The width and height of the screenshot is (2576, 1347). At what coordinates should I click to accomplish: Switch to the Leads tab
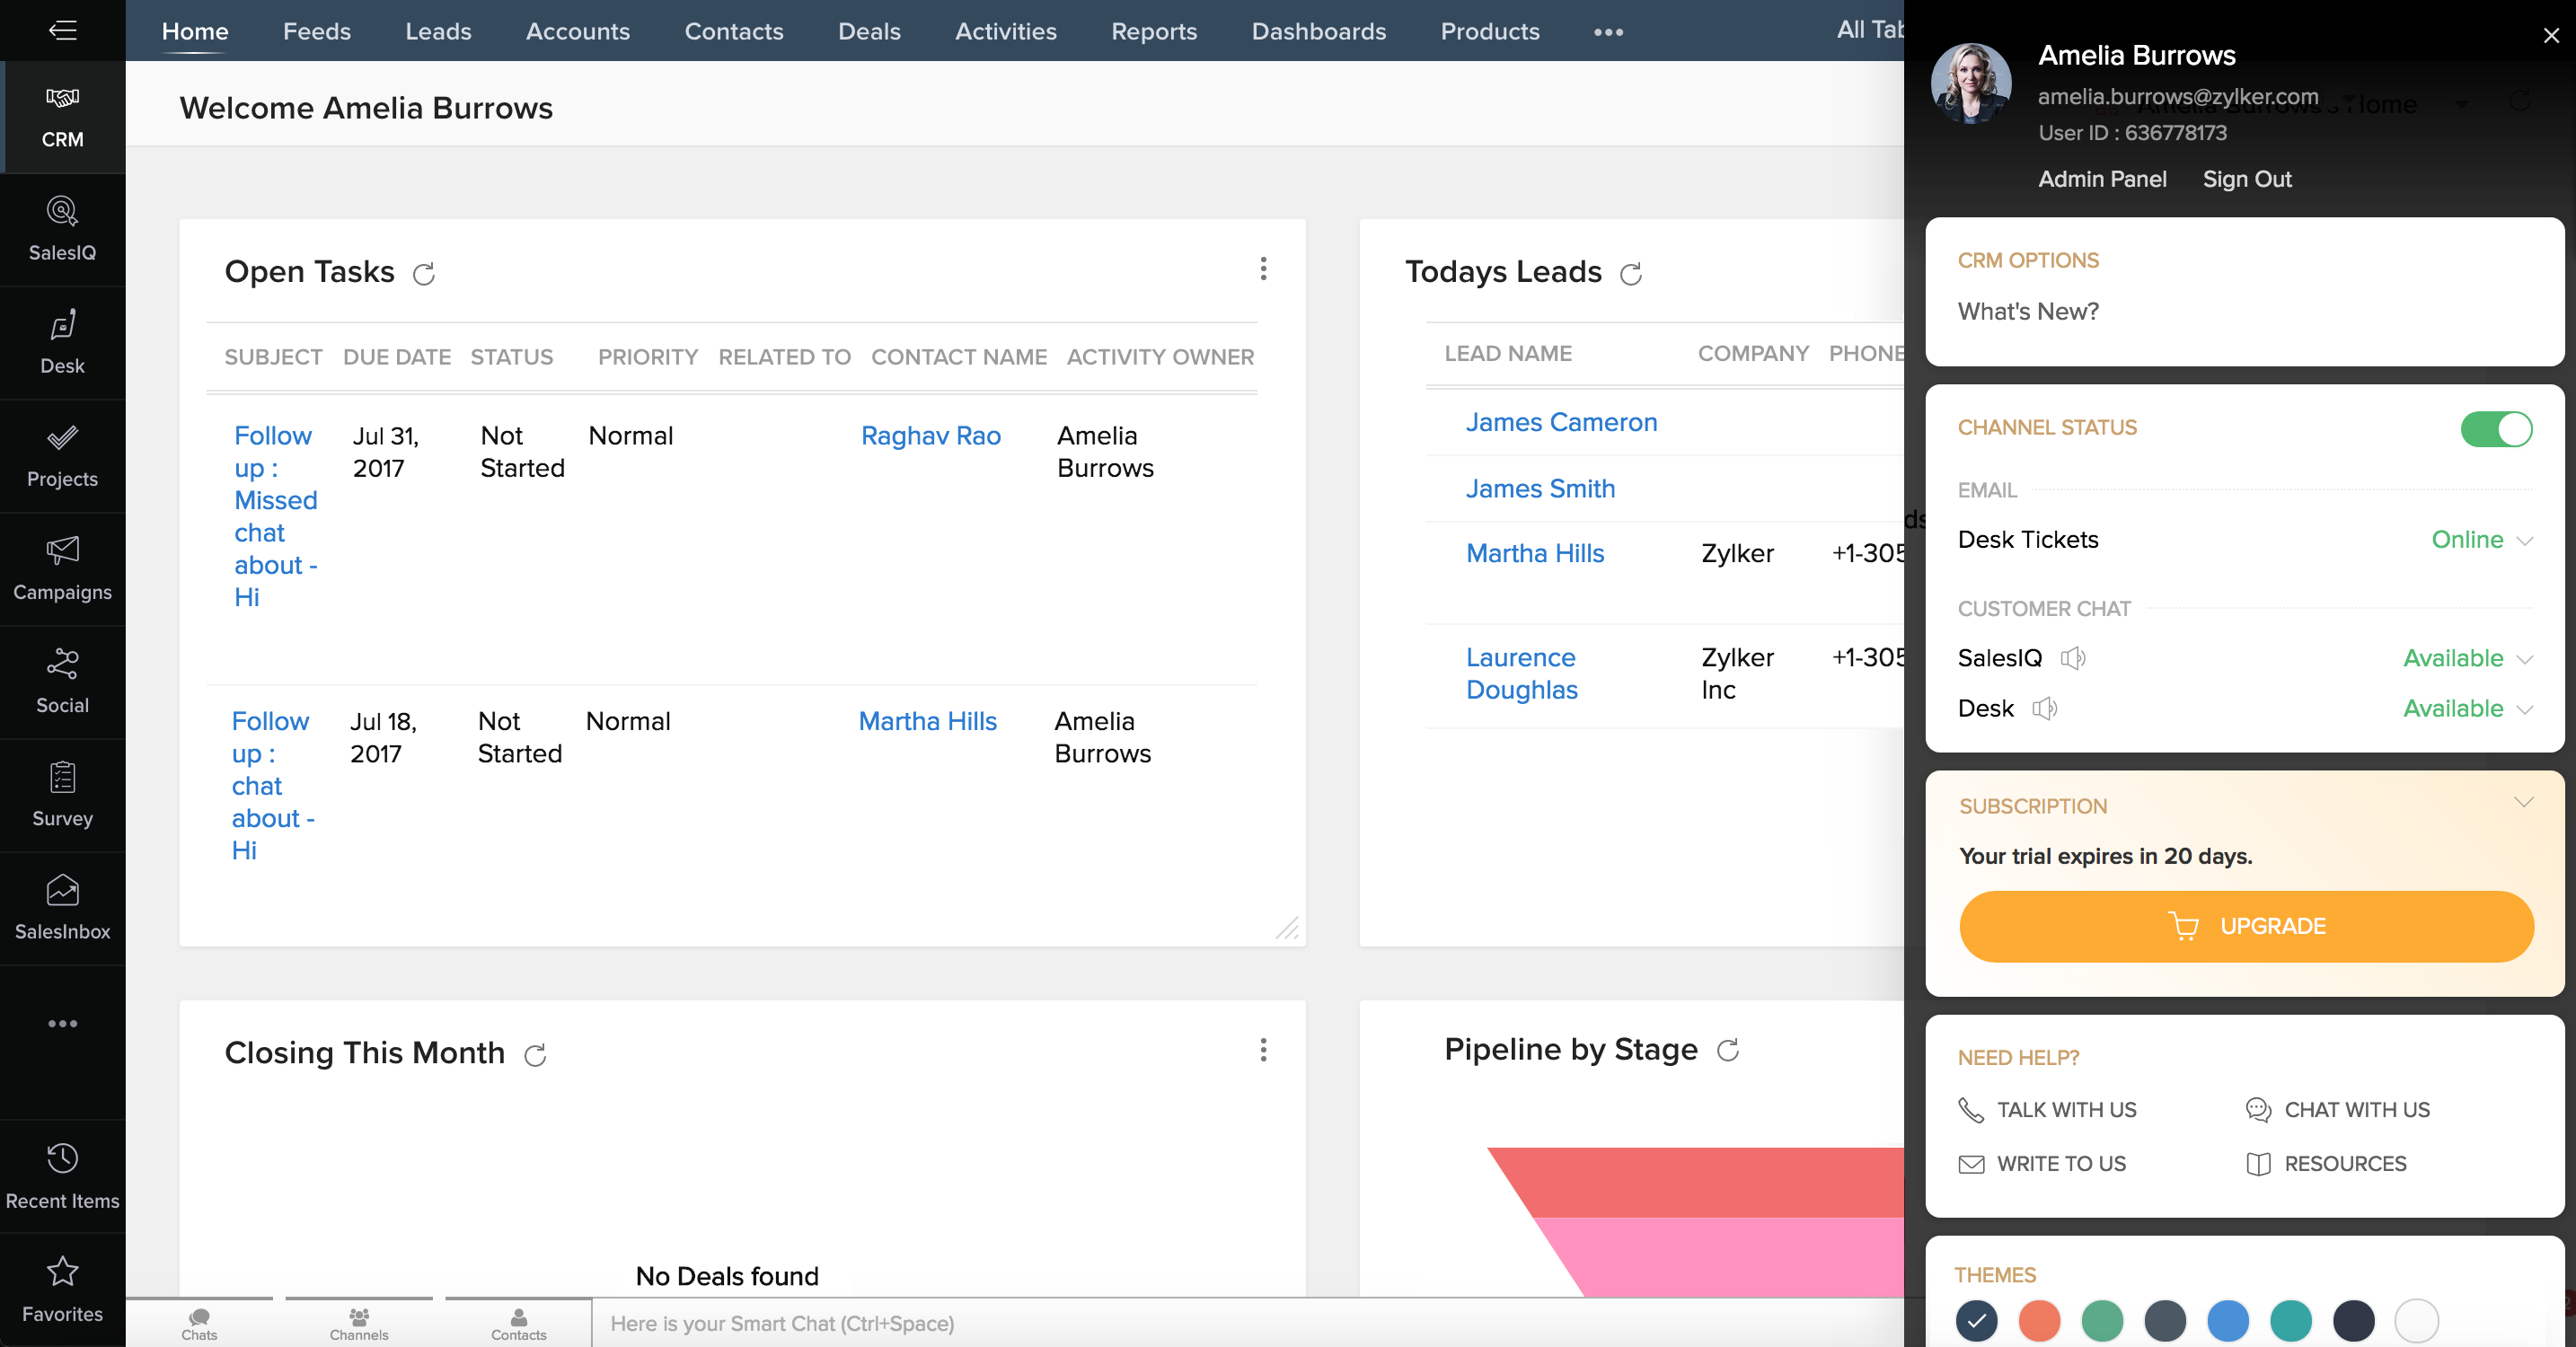[x=437, y=31]
